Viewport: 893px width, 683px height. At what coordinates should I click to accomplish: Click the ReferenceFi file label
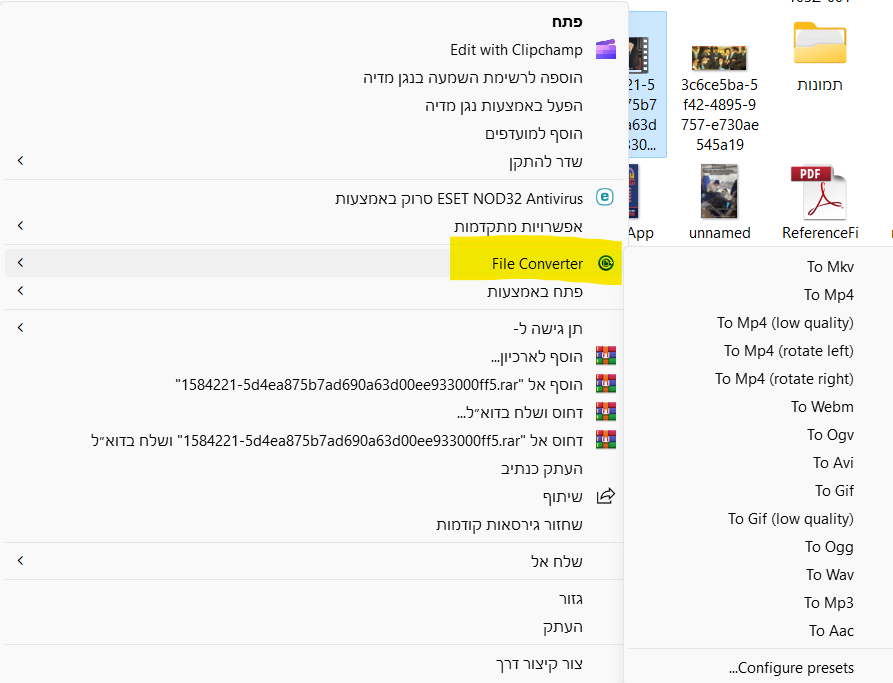tap(820, 233)
